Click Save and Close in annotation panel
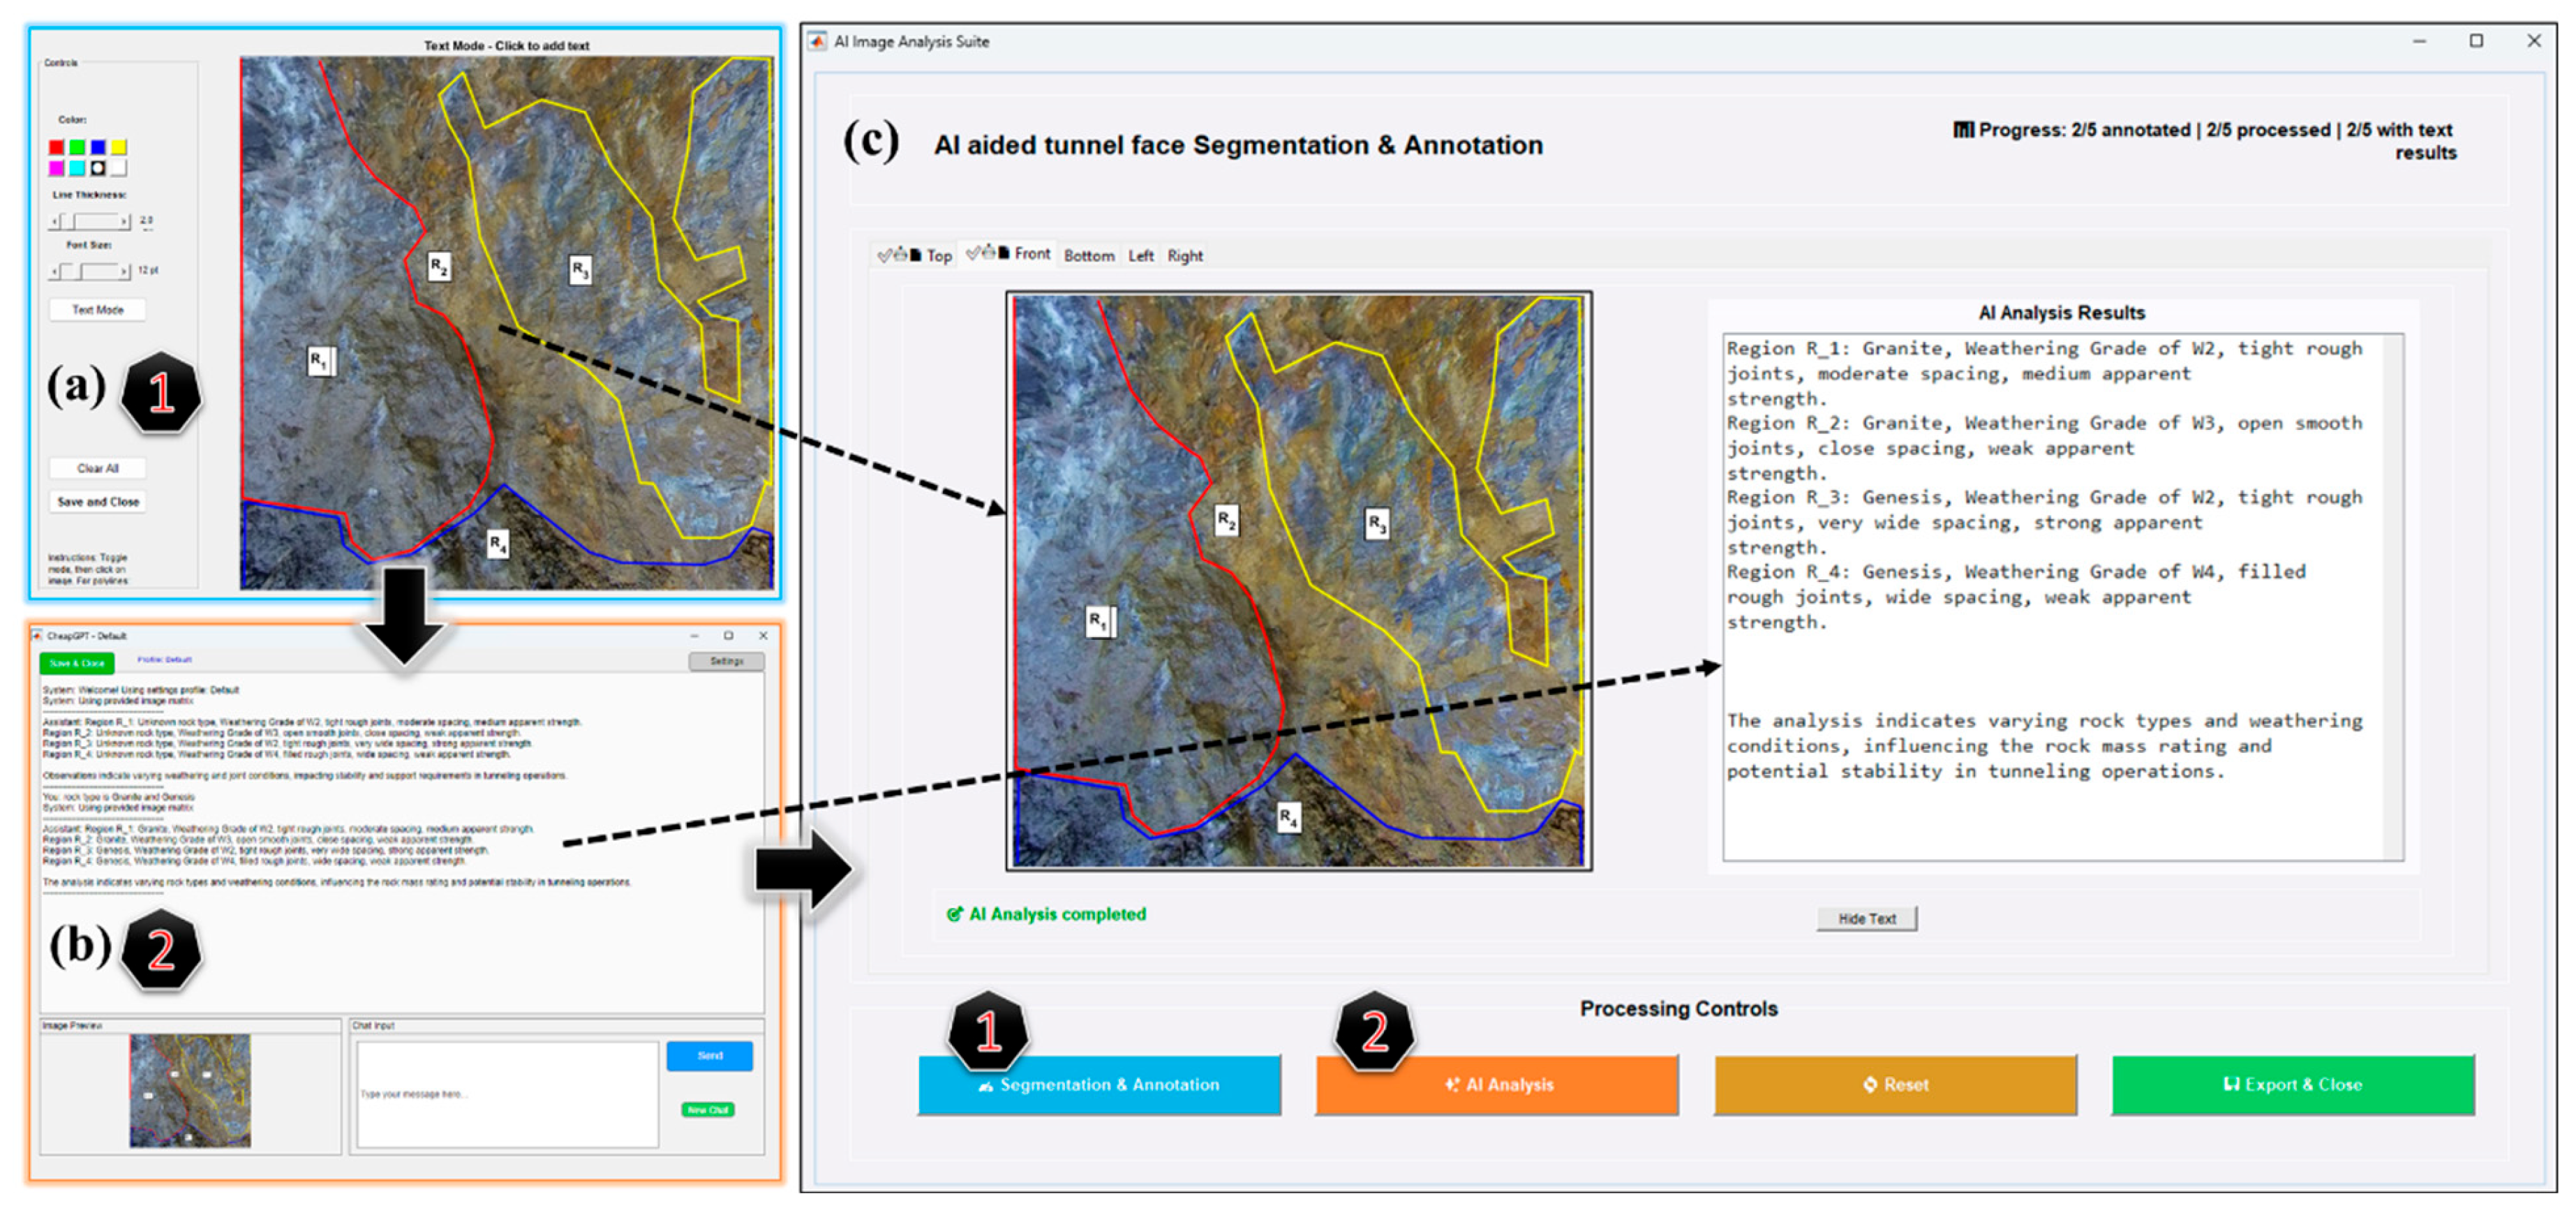Screen dimensions: 2576x1208 98,502
